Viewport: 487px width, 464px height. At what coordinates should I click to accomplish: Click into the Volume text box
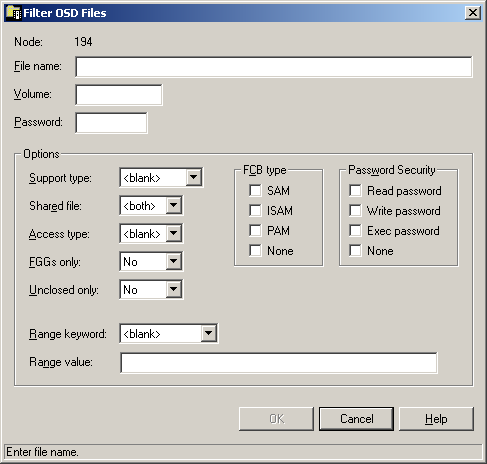click(x=119, y=95)
